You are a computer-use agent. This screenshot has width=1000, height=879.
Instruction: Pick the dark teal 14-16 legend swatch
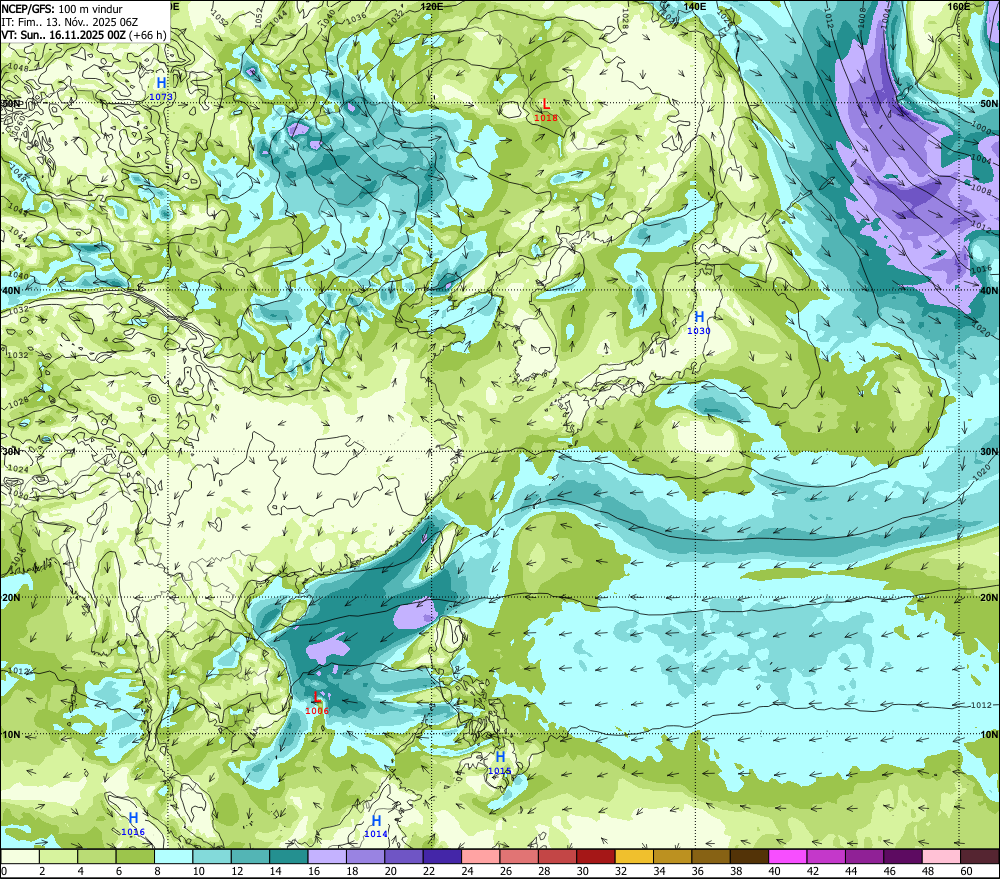click(x=288, y=857)
